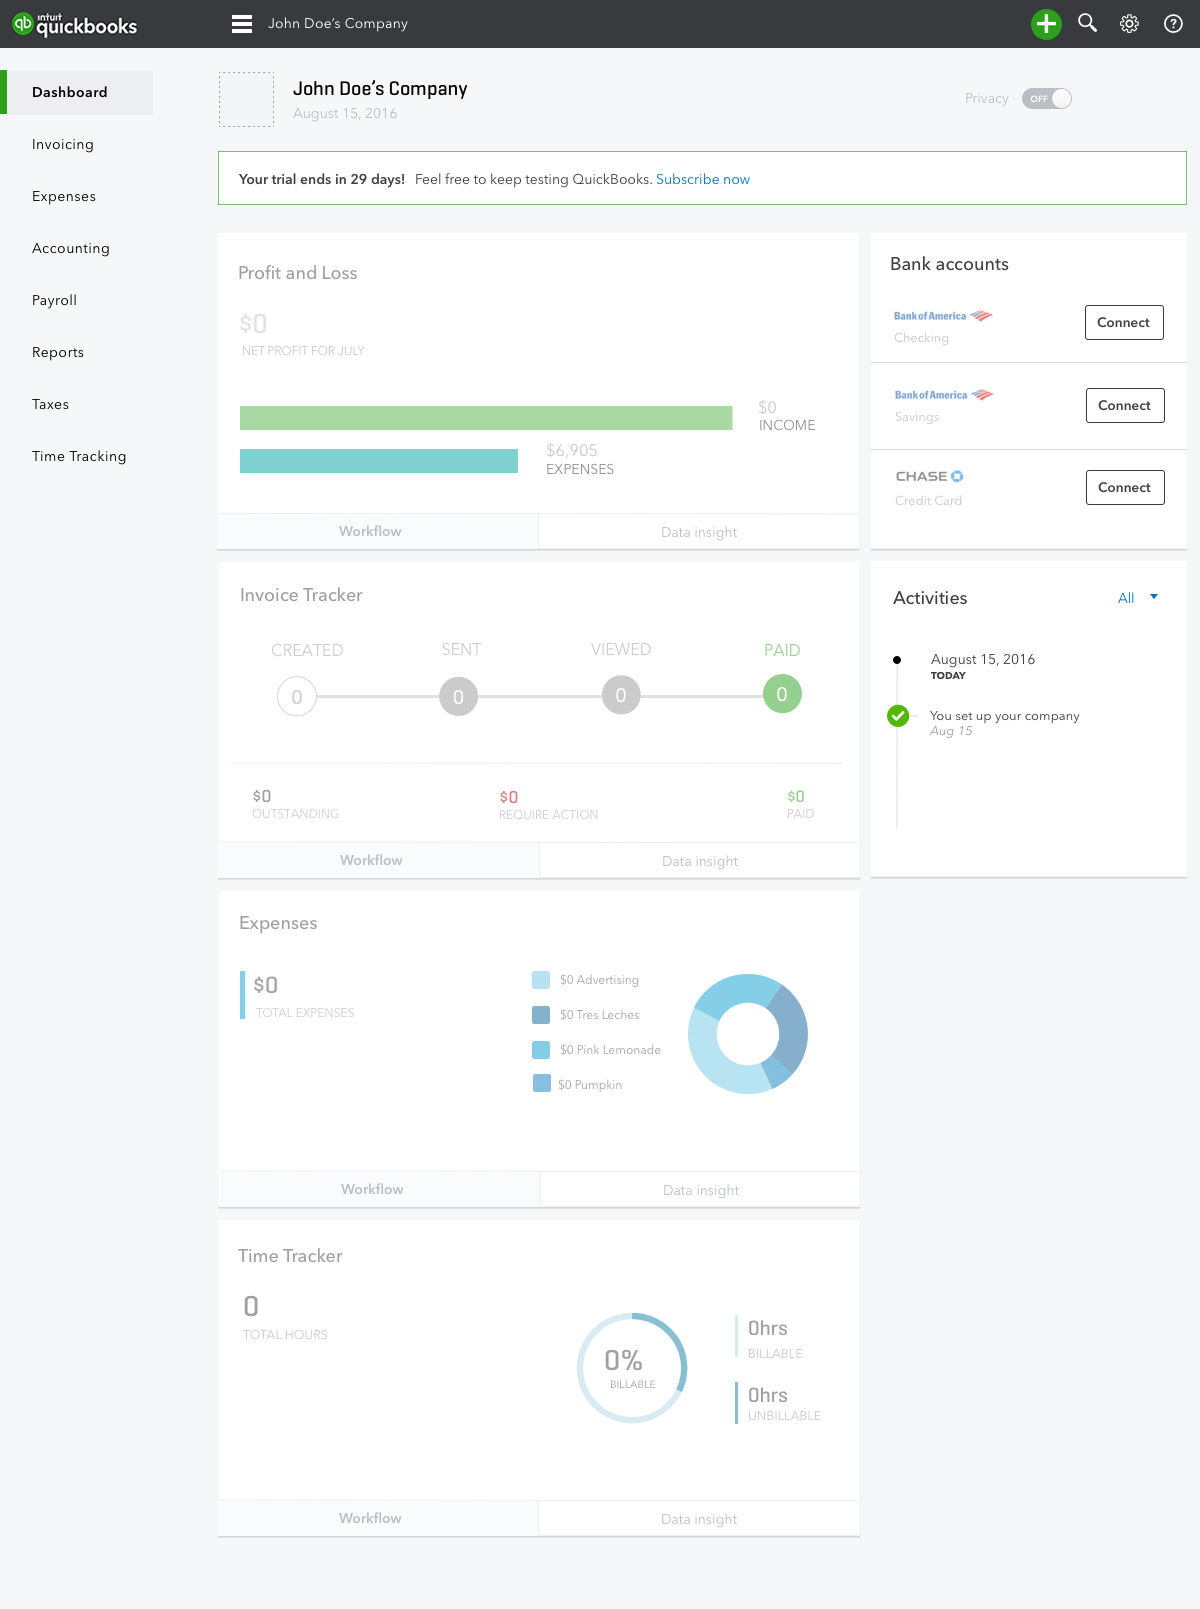The height and width of the screenshot is (1609, 1200).
Task: Click the 0% billable circular gauge
Action: pos(632,1368)
